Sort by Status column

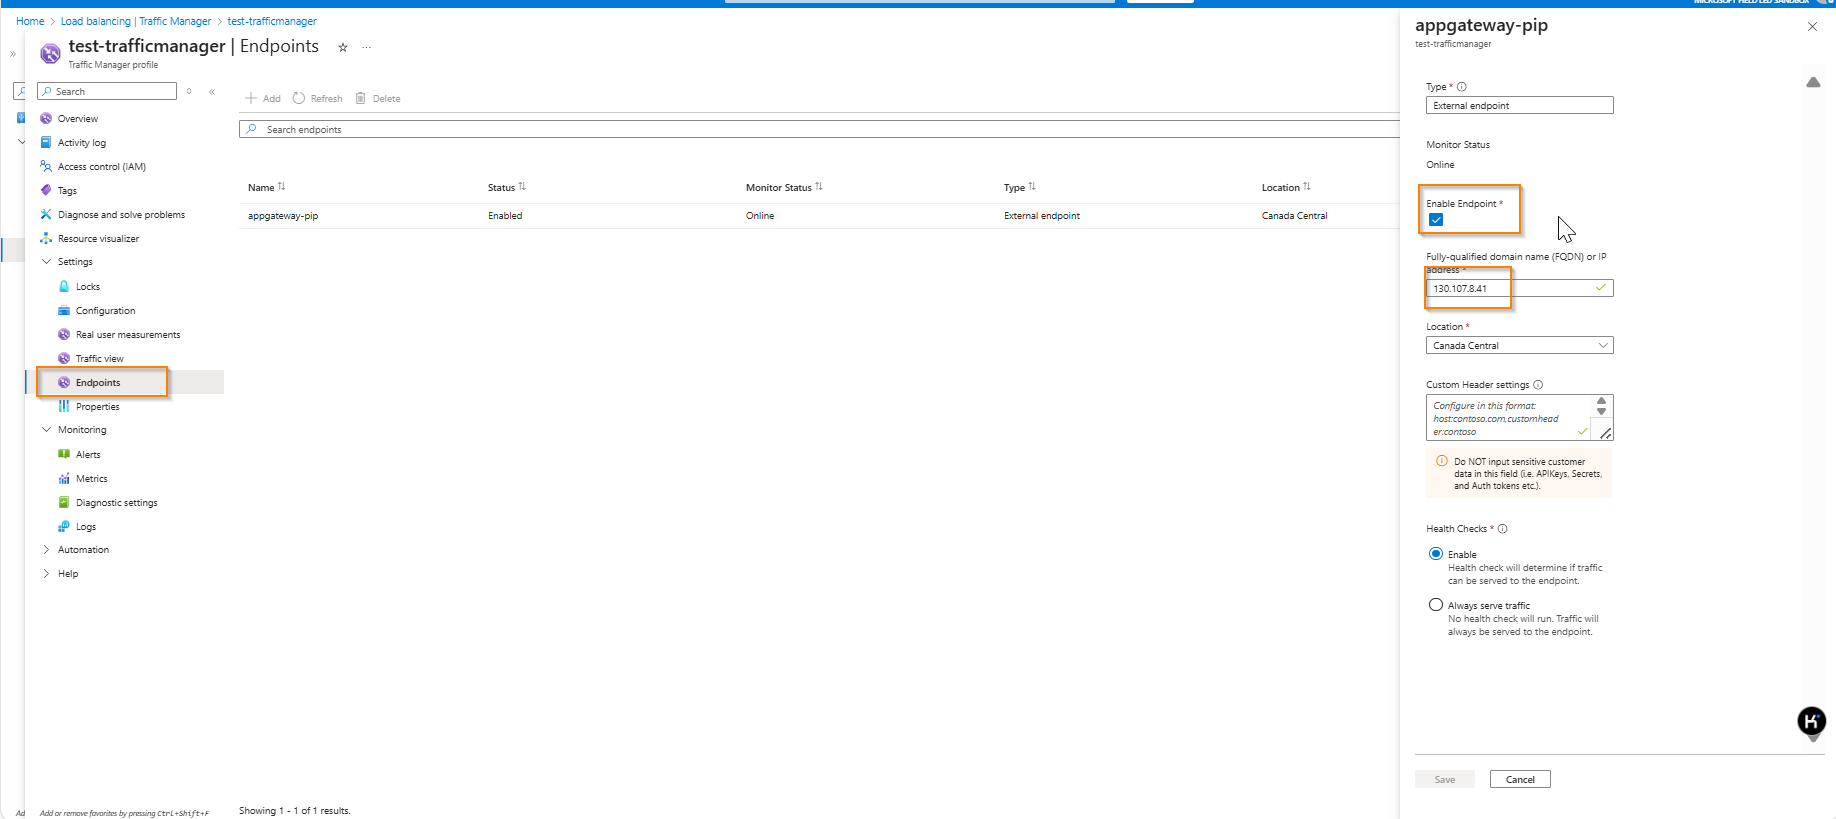(507, 187)
